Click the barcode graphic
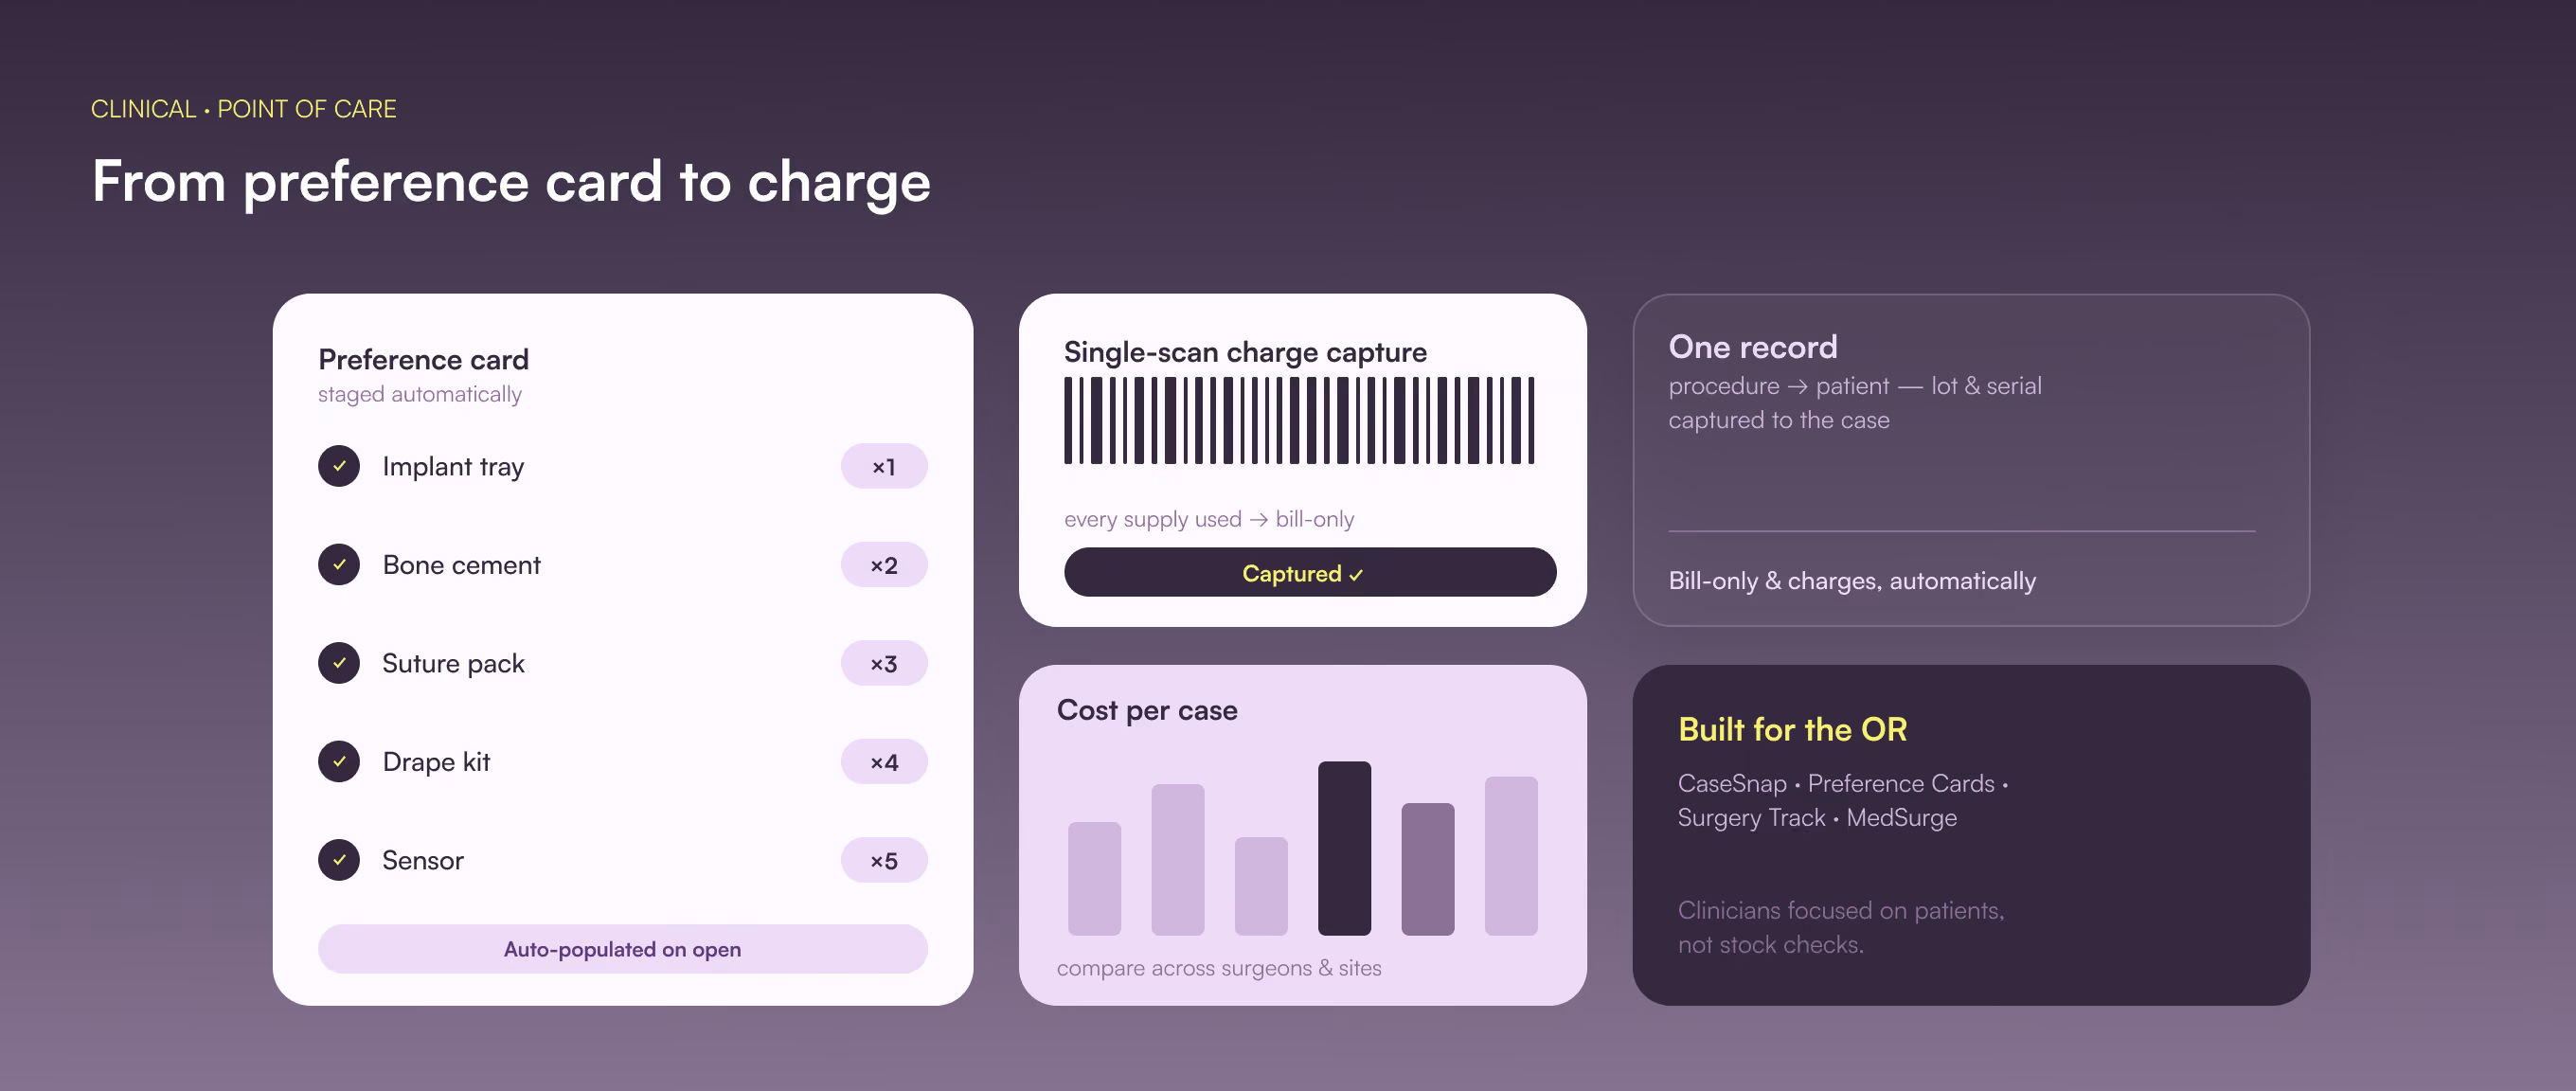Screen dimensions: 2576x1091 coord(1299,421)
